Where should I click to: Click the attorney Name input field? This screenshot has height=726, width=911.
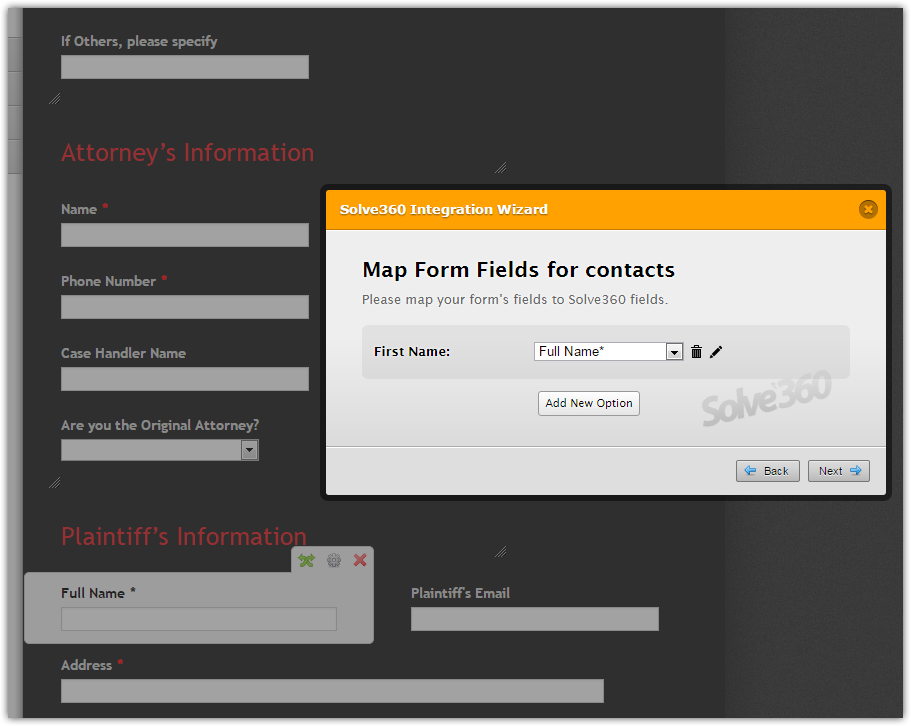pos(185,235)
